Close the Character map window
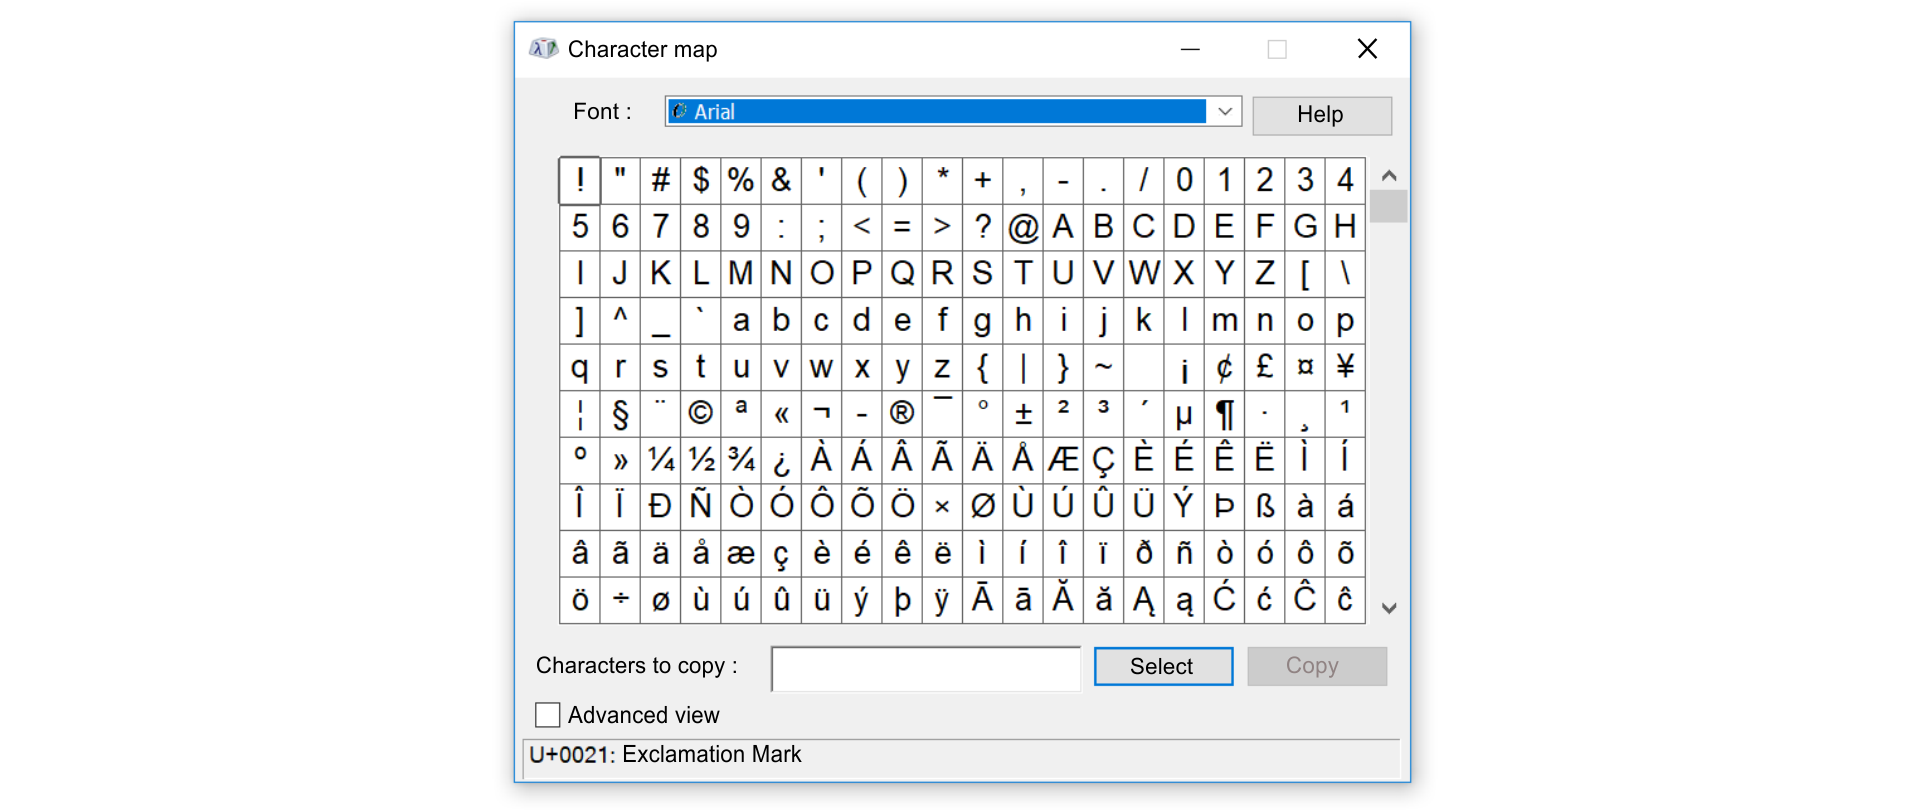This screenshot has width=1920, height=810. click(1367, 49)
